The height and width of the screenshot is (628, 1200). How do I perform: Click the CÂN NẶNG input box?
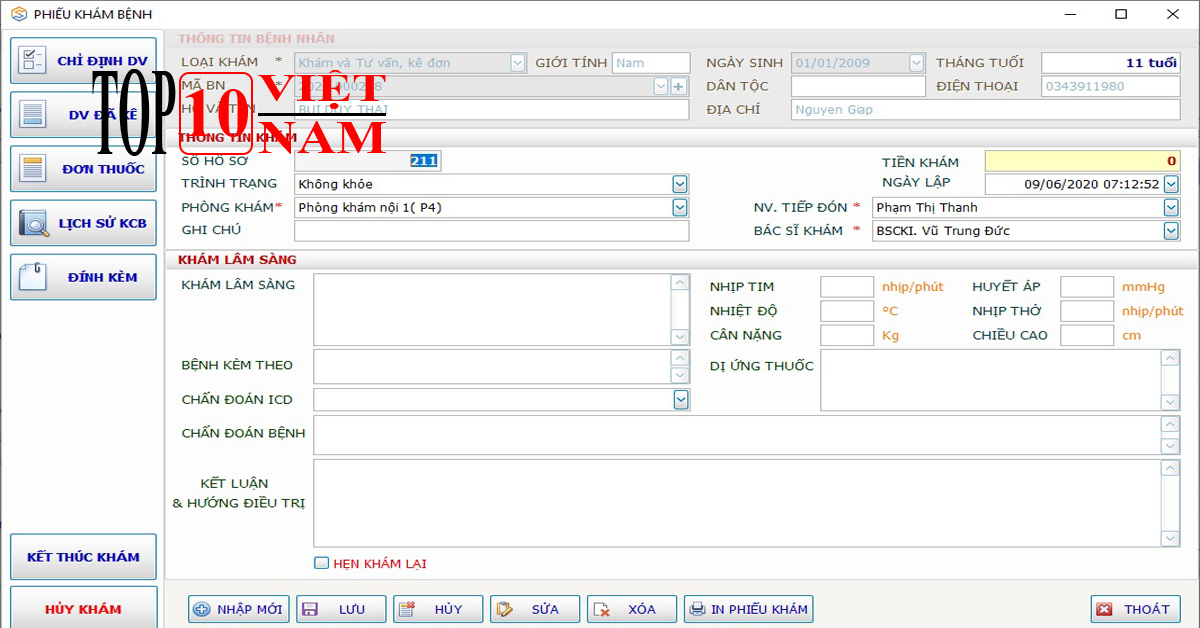coord(847,335)
